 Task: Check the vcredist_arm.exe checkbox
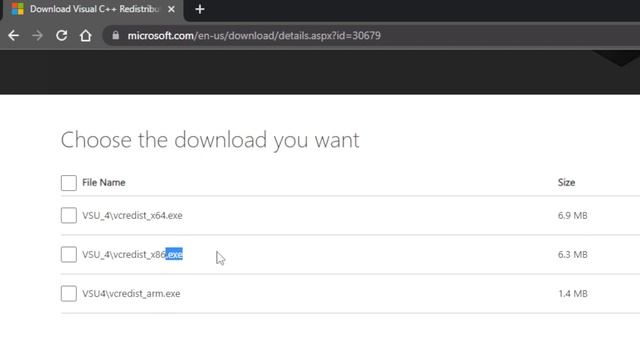tap(69, 293)
